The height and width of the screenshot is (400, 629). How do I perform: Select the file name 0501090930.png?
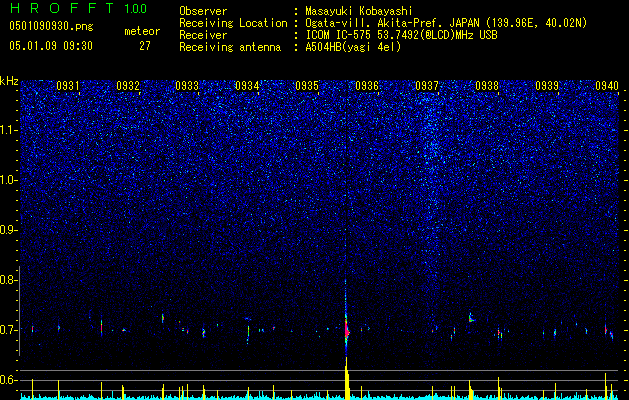pos(51,26)
